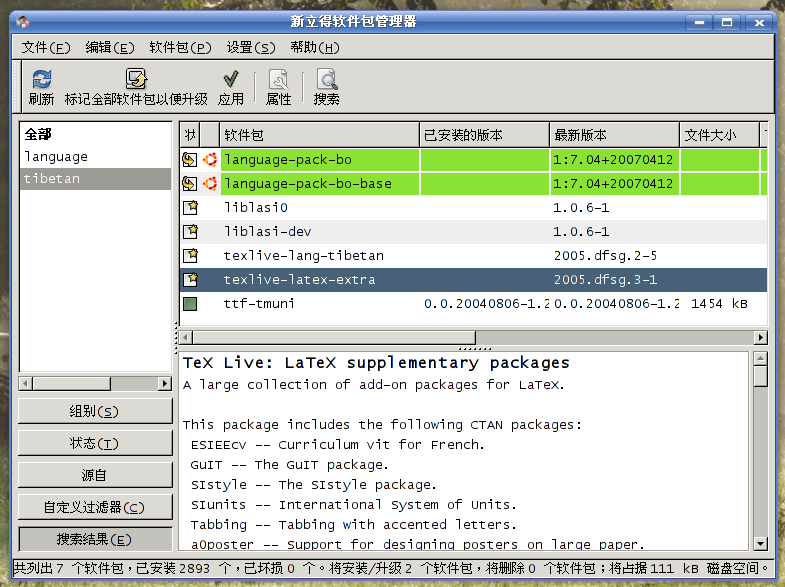Sort by the 已安装的版本 column header
Screen dimensions: 785x587
pyautogui.click(x=484, y=135)
